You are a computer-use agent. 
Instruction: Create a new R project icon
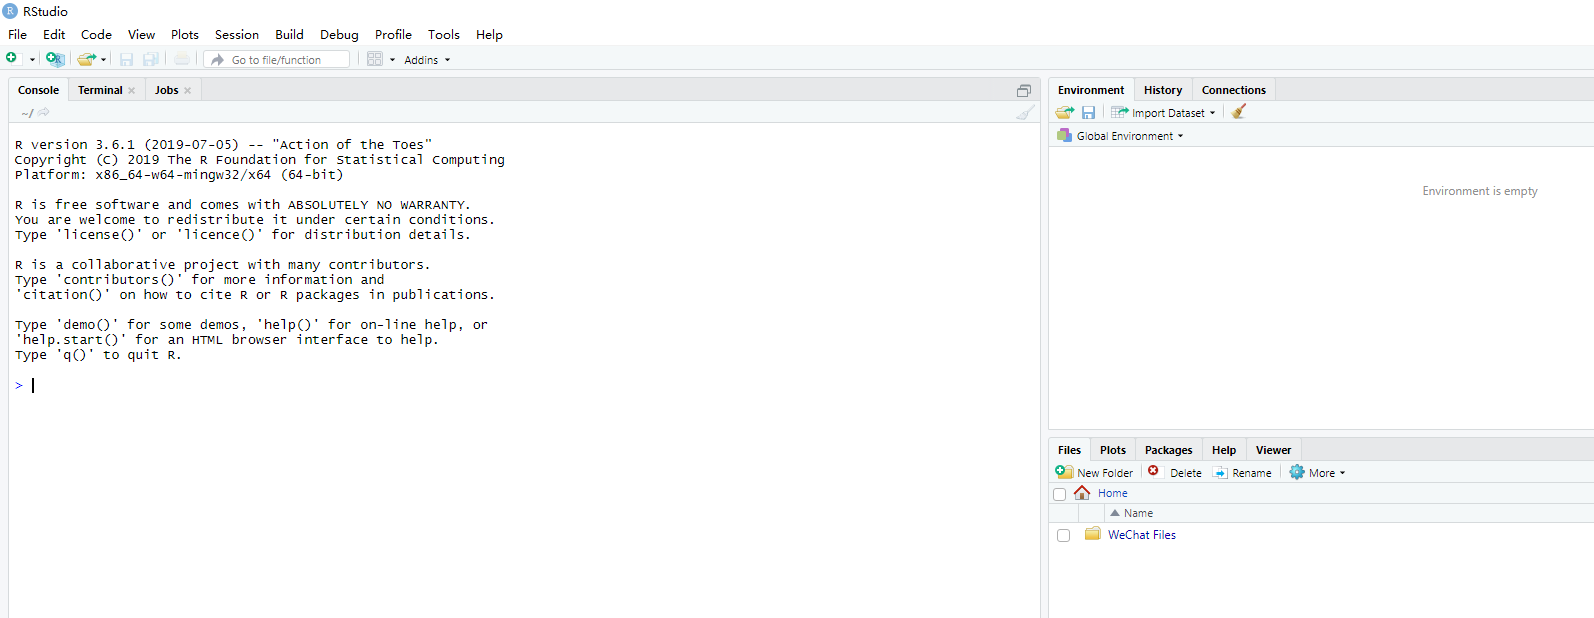point(55,59)
